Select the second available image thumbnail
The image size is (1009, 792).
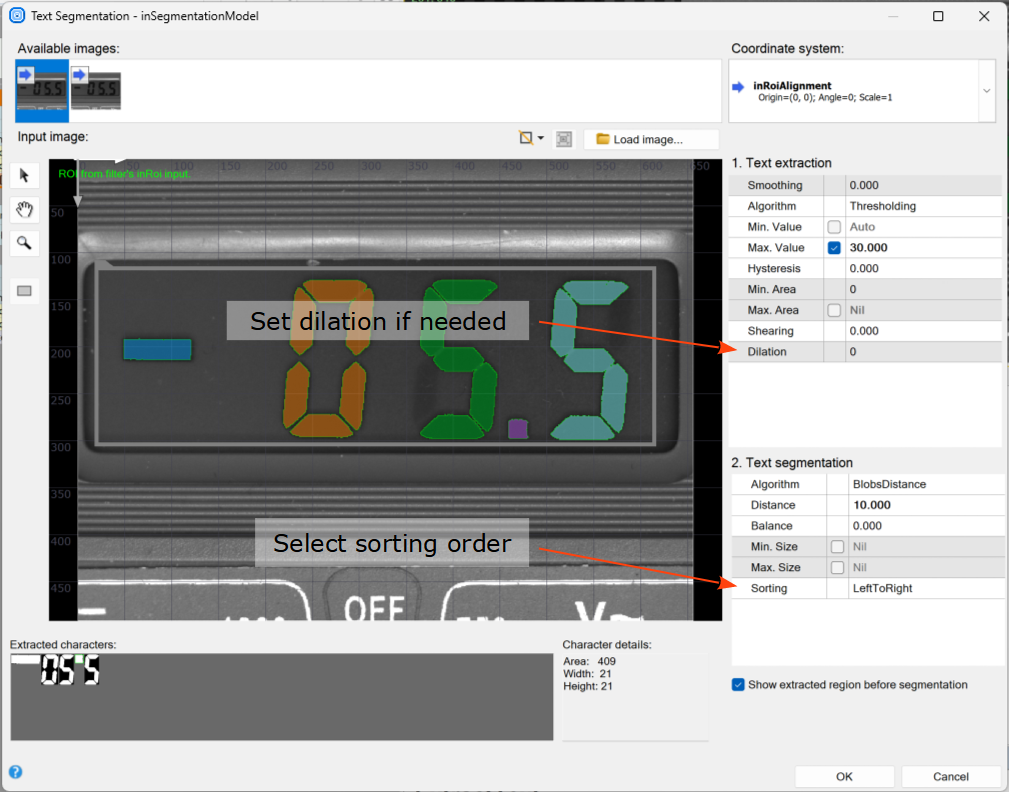pos(96,89)
